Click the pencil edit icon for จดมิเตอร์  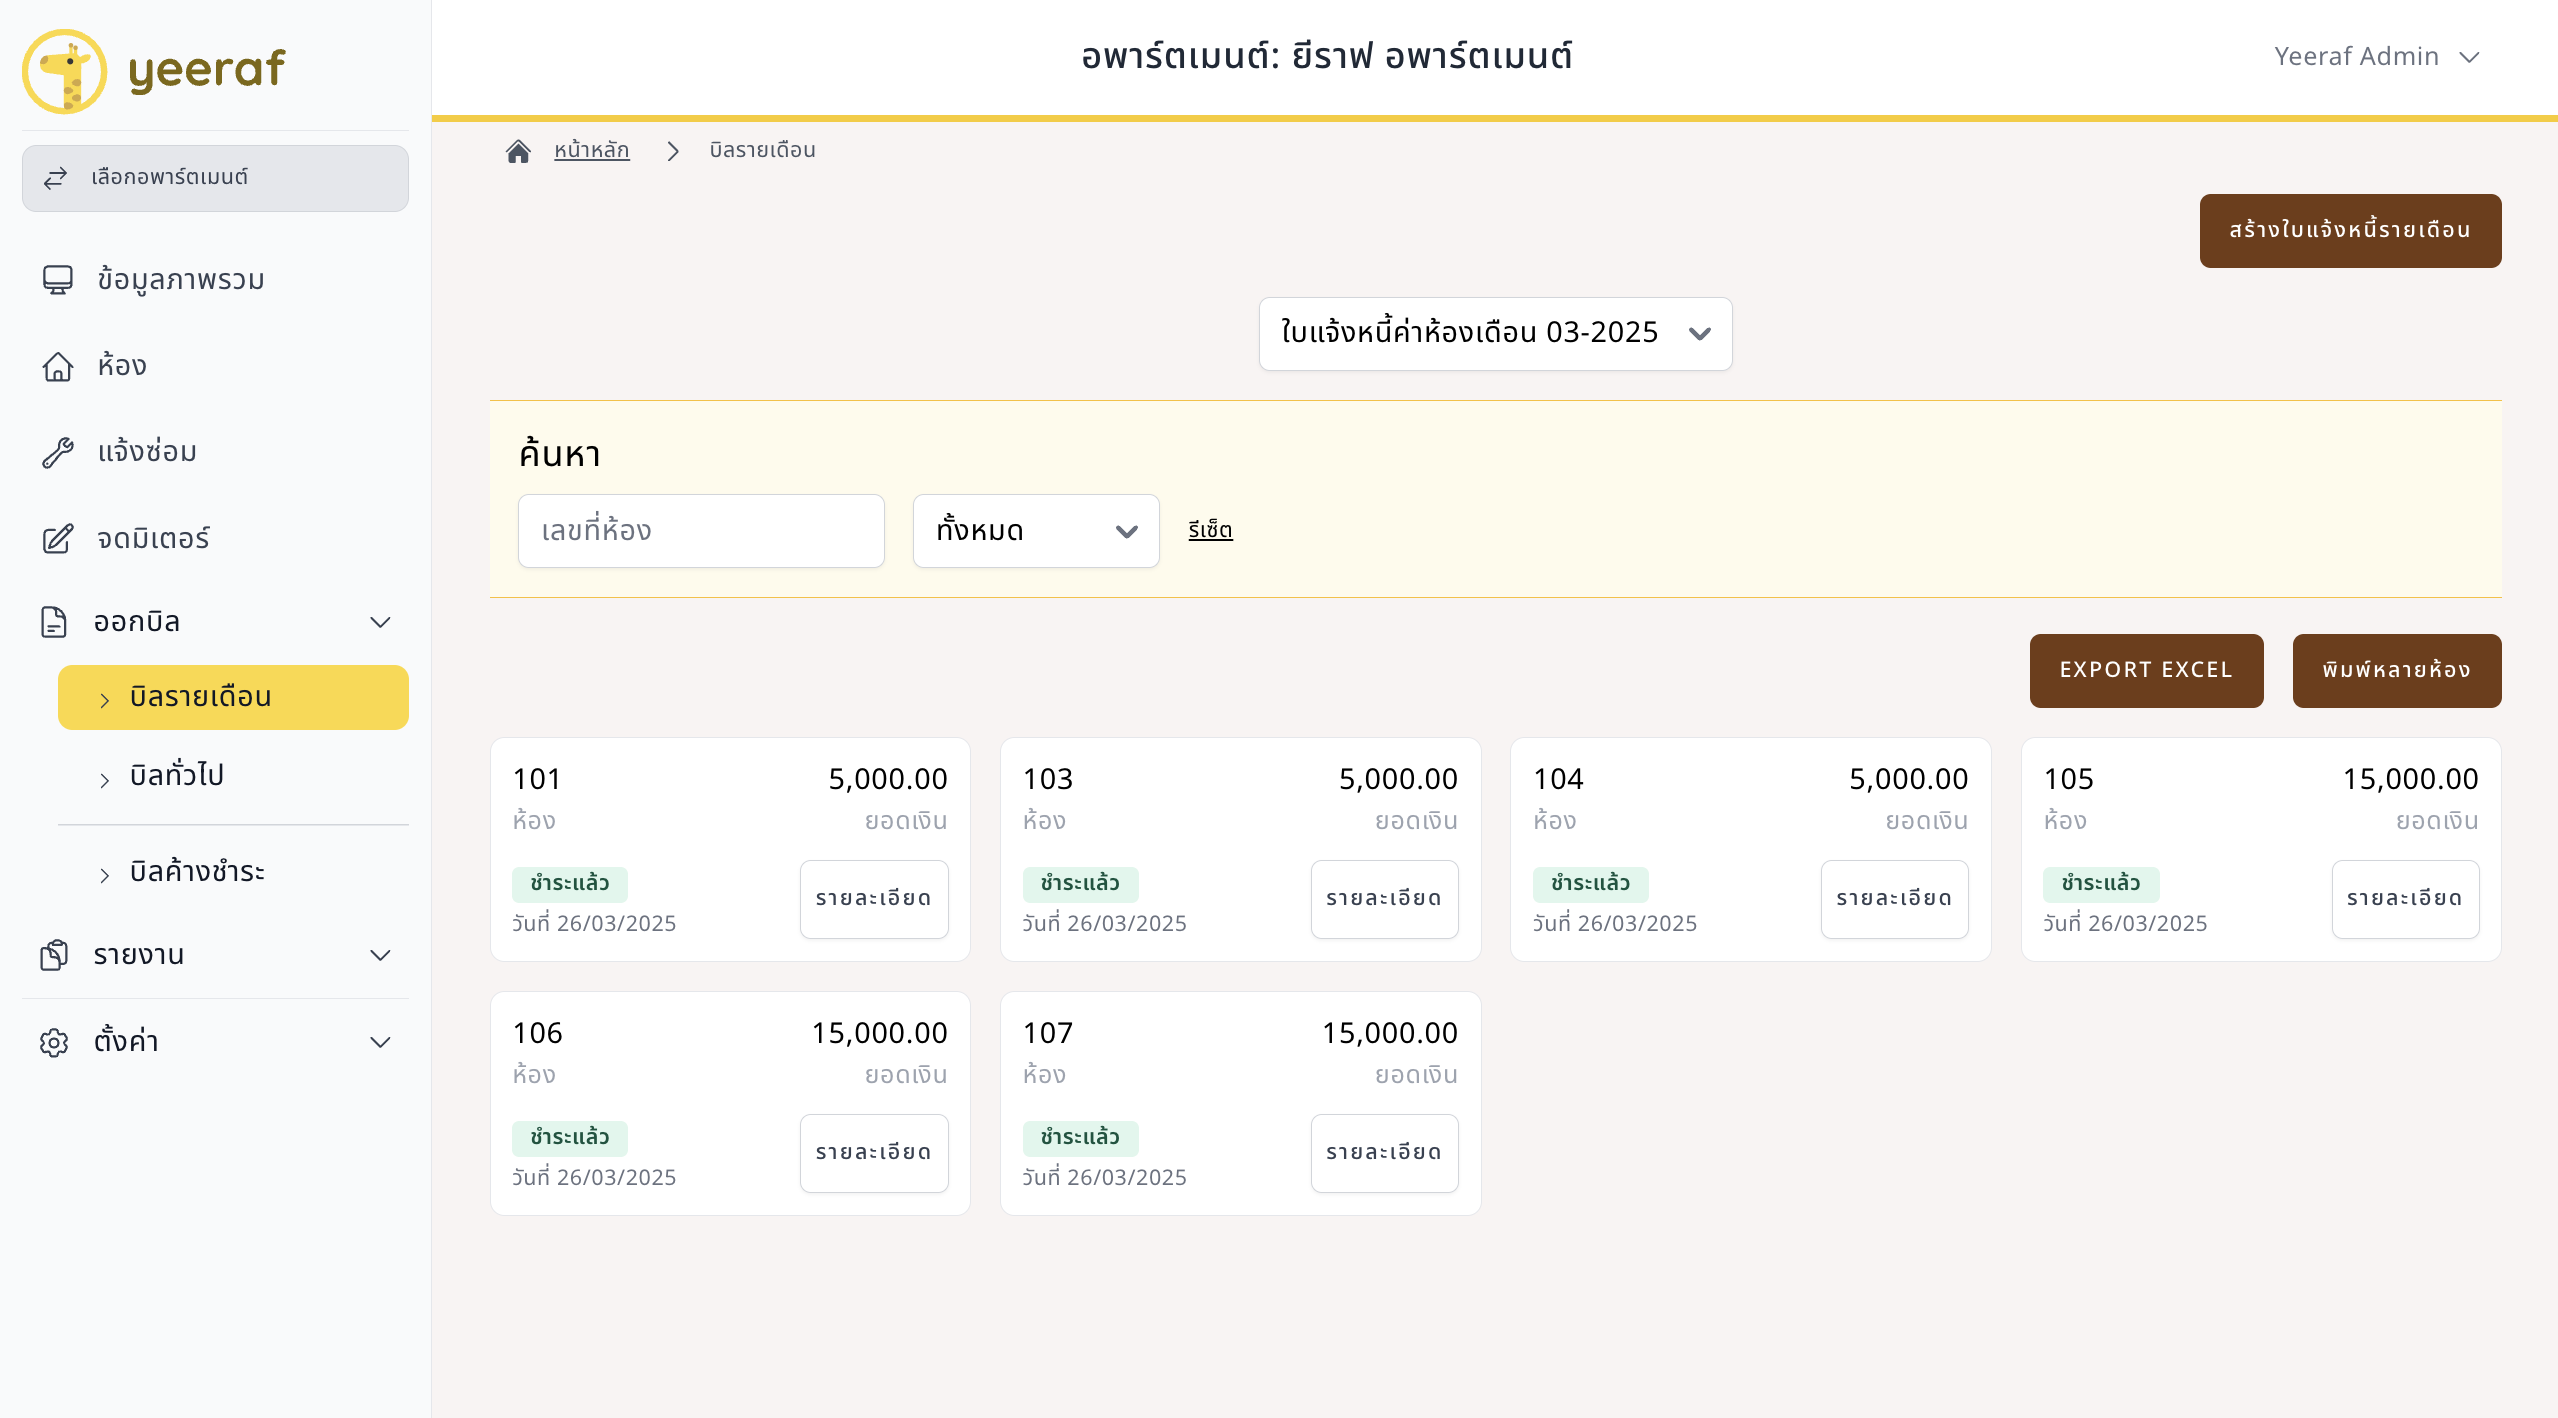coord(58,539)
